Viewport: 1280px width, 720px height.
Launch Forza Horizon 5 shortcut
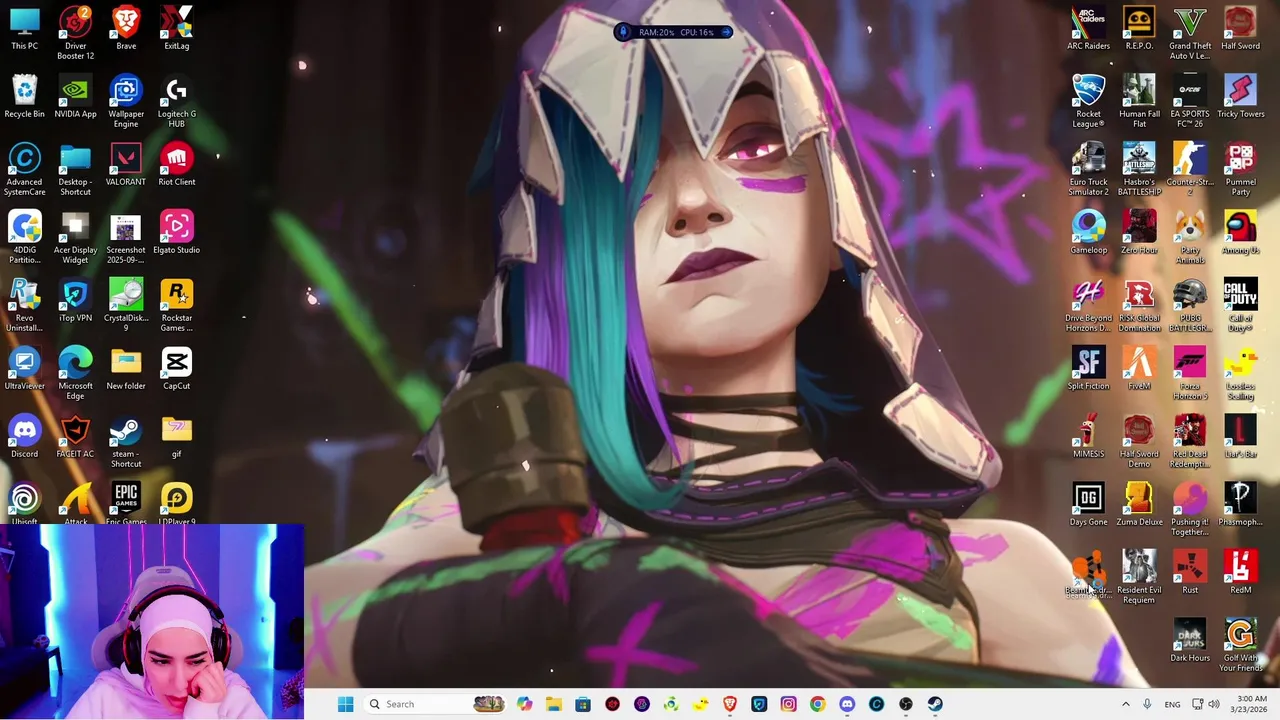pos(1190,373)
